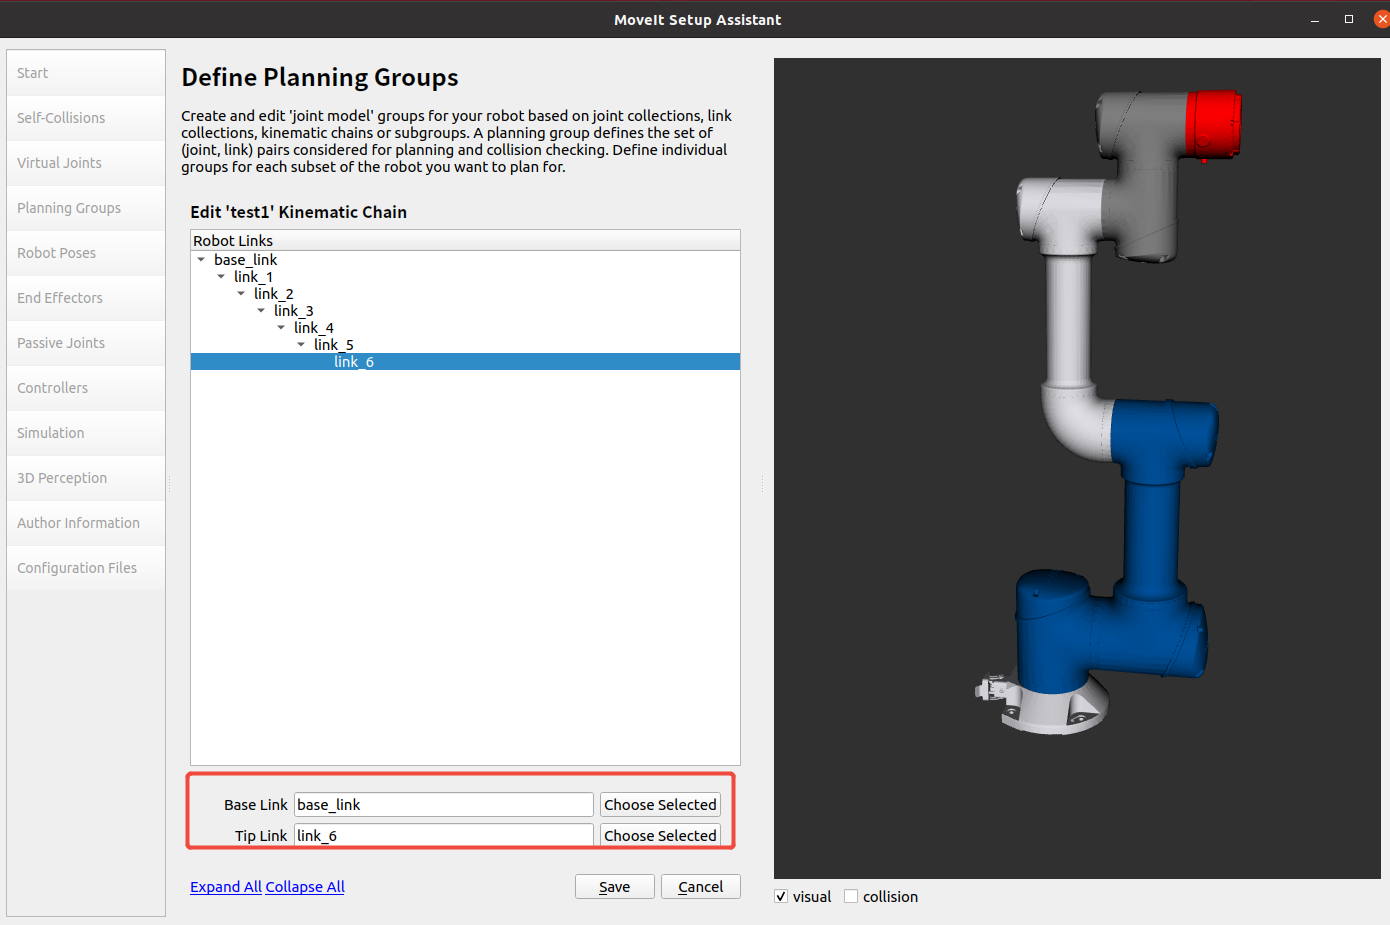Open the Start tab

[86, 73]
